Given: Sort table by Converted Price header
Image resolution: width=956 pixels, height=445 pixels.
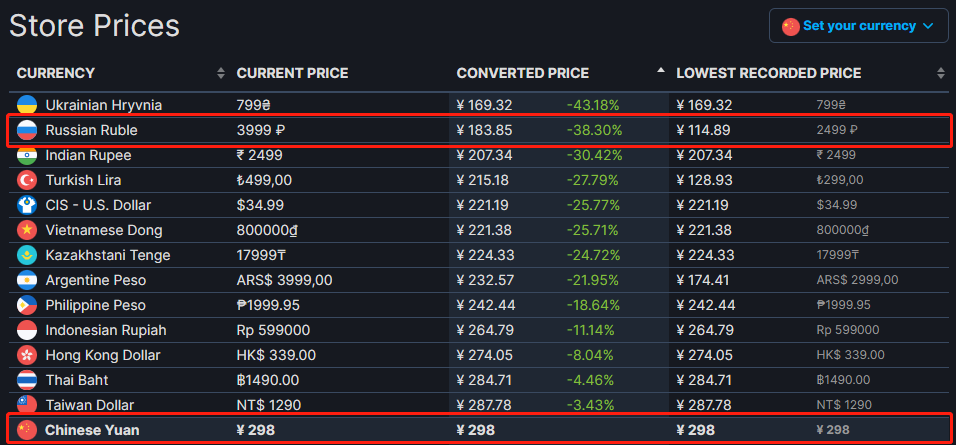Looking at the screenshot, I should (523, 73).
